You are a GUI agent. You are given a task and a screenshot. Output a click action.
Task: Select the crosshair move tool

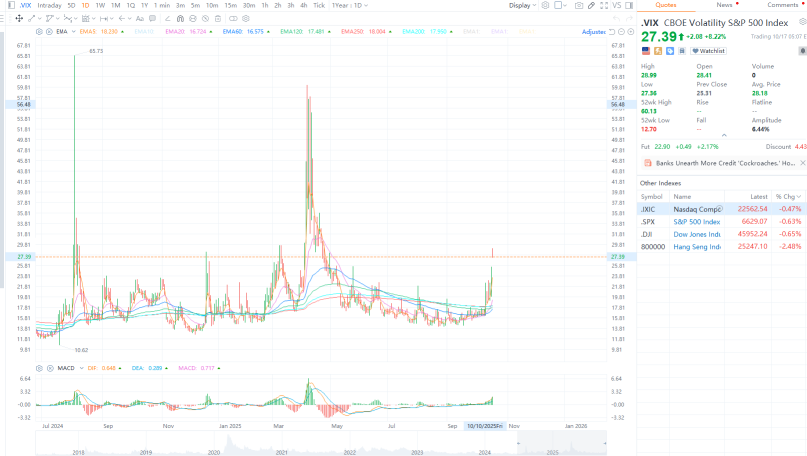coord(20,18)
